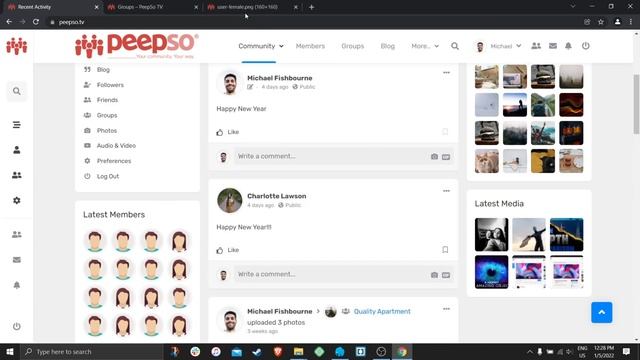640x360 pixels.
Task: Bookmark this page star icon
Action: tap(601, 22)
